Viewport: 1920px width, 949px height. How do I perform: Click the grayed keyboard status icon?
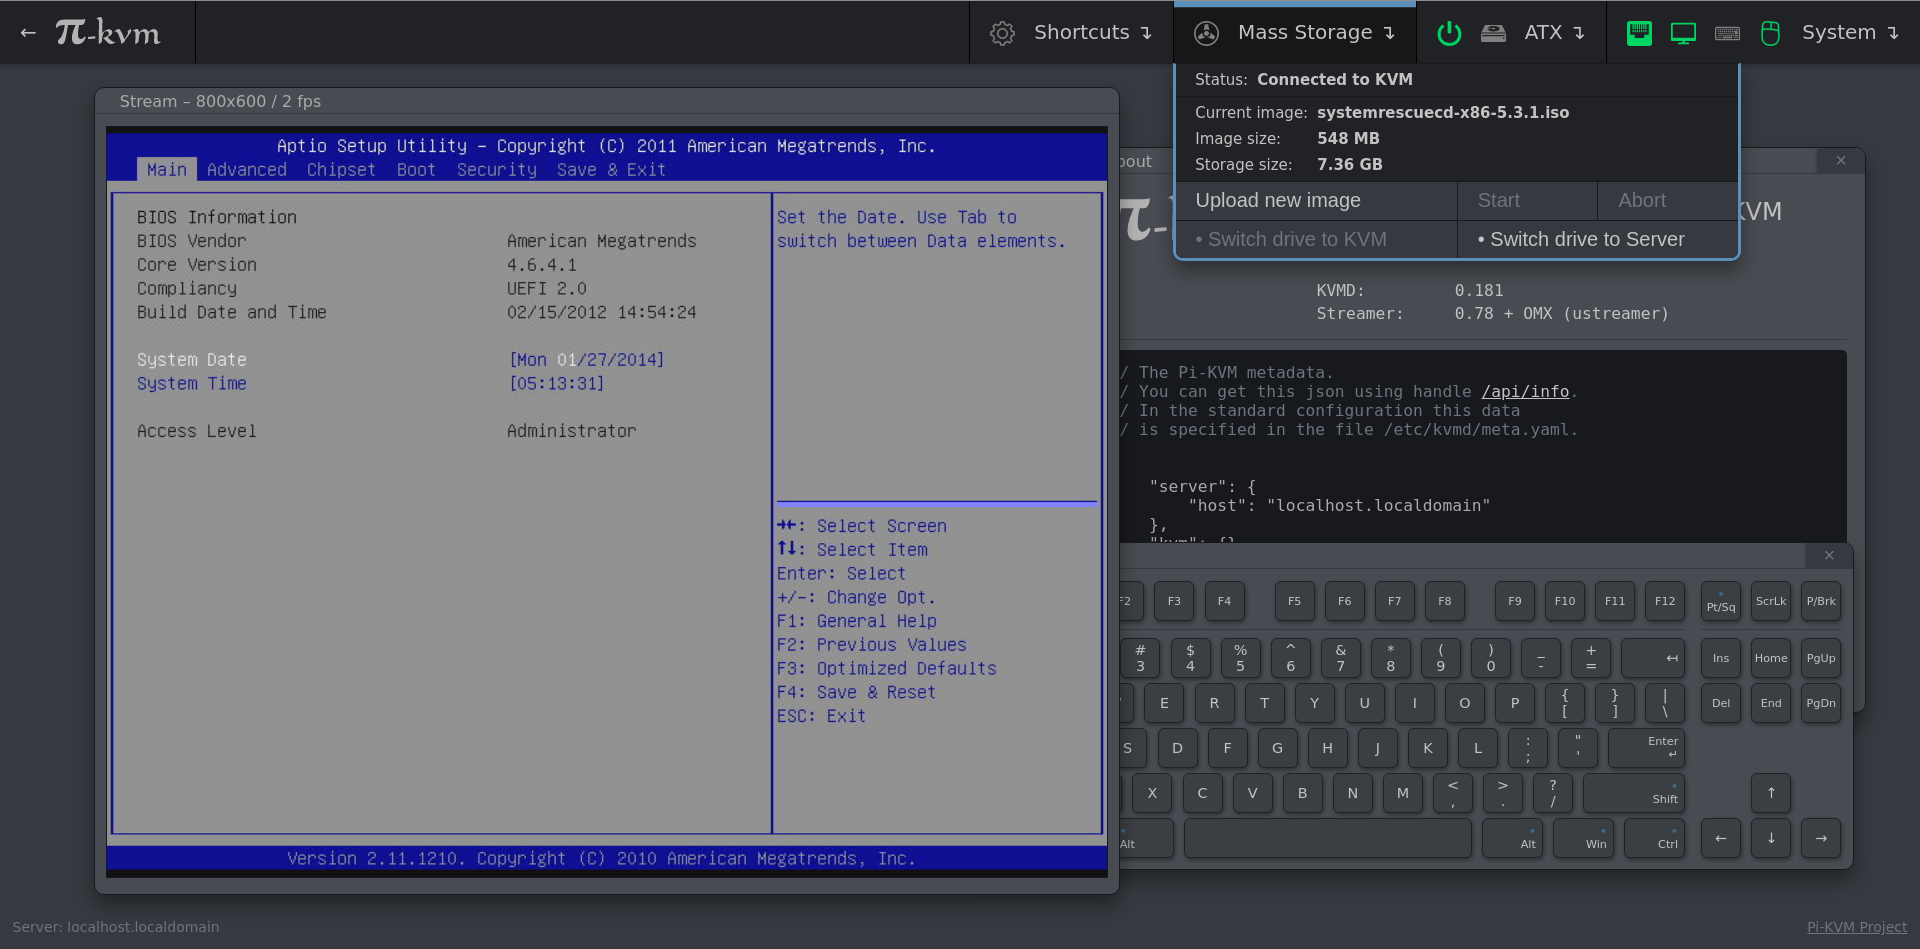click(x=1727, y=33)
